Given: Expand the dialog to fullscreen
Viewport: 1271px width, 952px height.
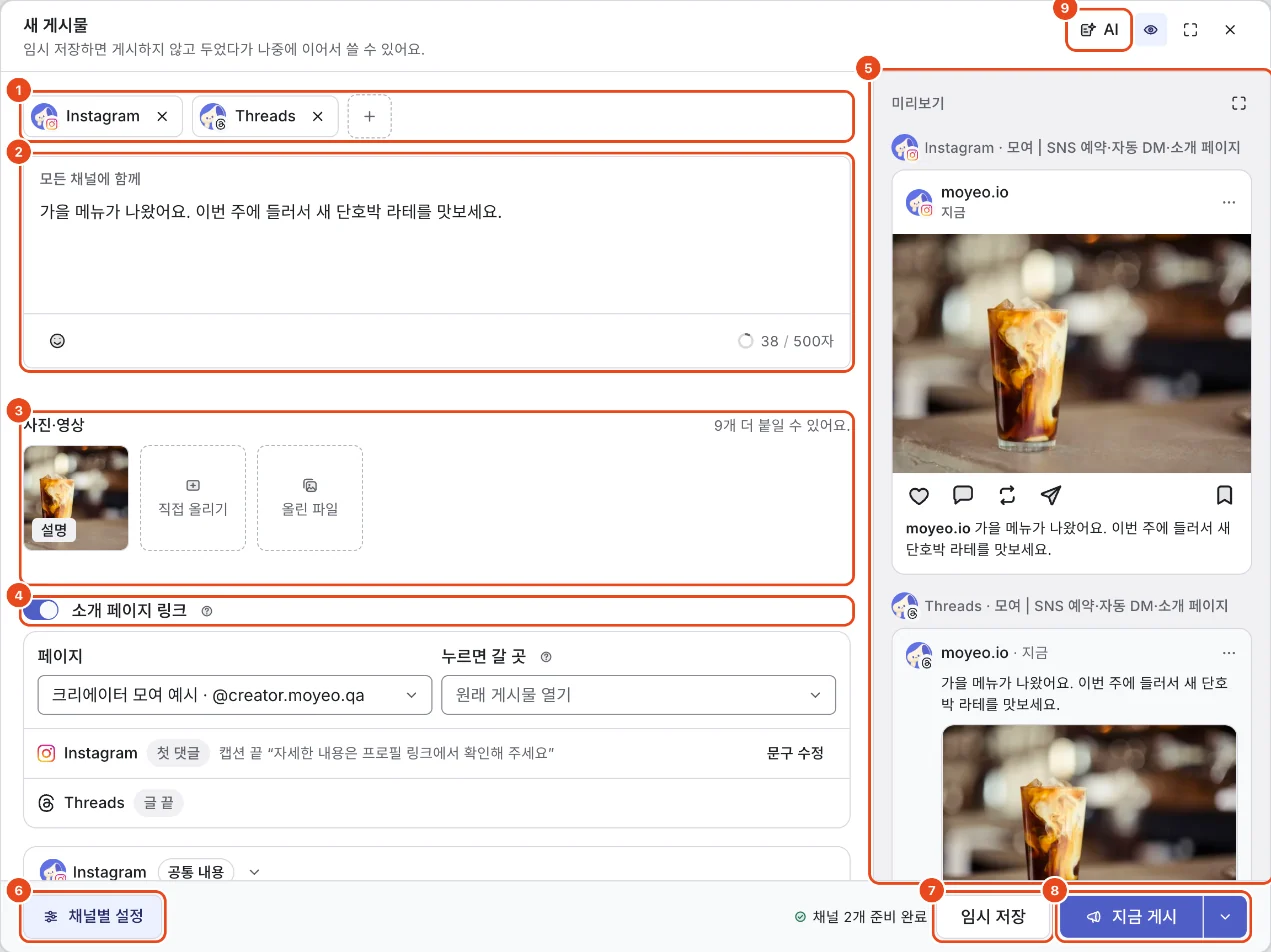Looking at the screenshot, I should click(1190, 30).
